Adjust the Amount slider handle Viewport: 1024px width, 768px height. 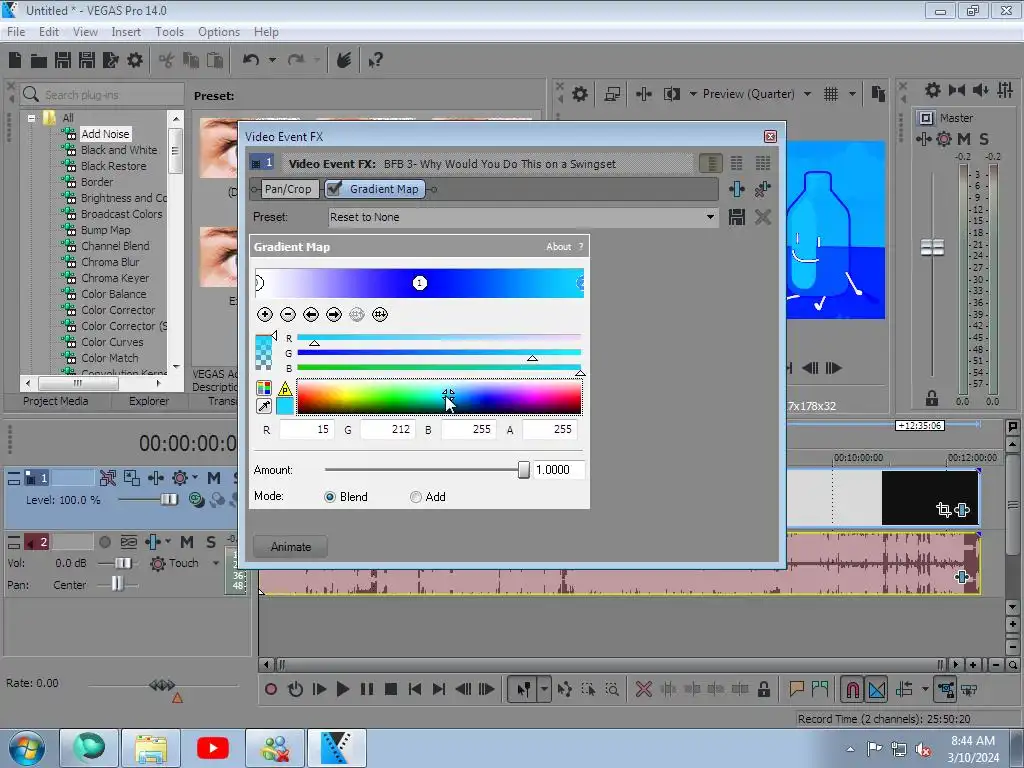point(524,470)
